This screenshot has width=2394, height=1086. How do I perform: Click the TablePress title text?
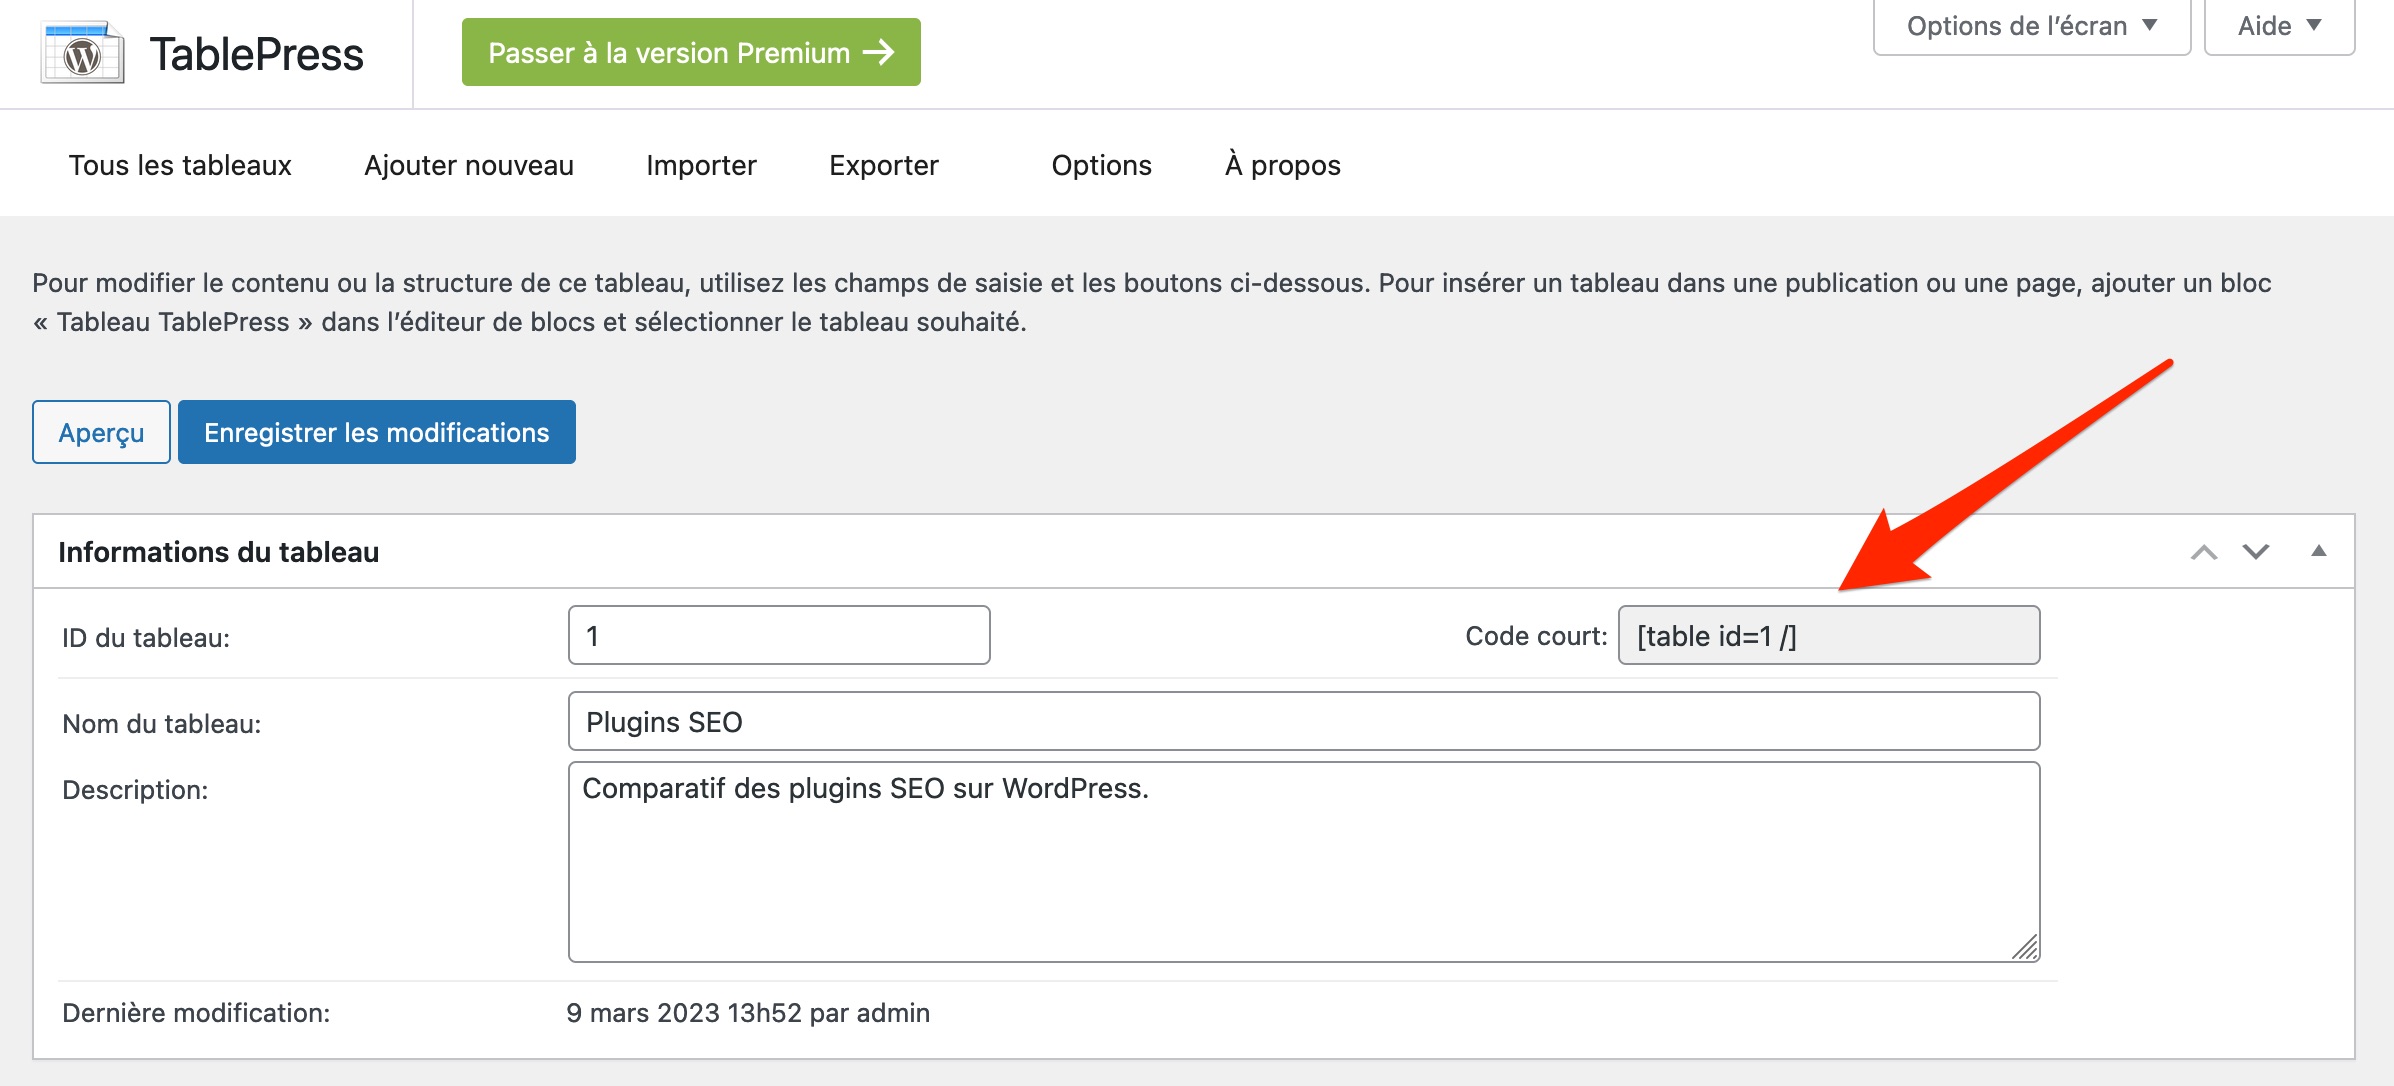[257, 54]
